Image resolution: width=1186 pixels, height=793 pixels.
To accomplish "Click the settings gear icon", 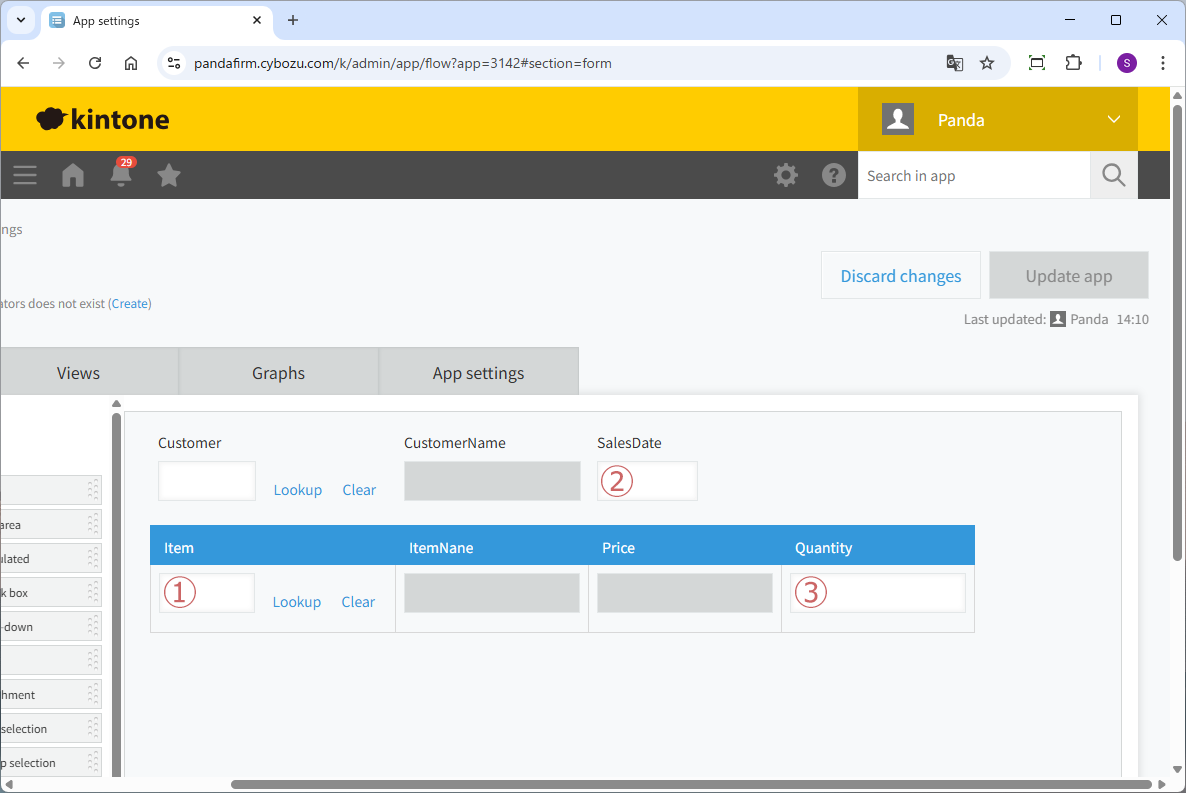I will (x=786, y=176).
